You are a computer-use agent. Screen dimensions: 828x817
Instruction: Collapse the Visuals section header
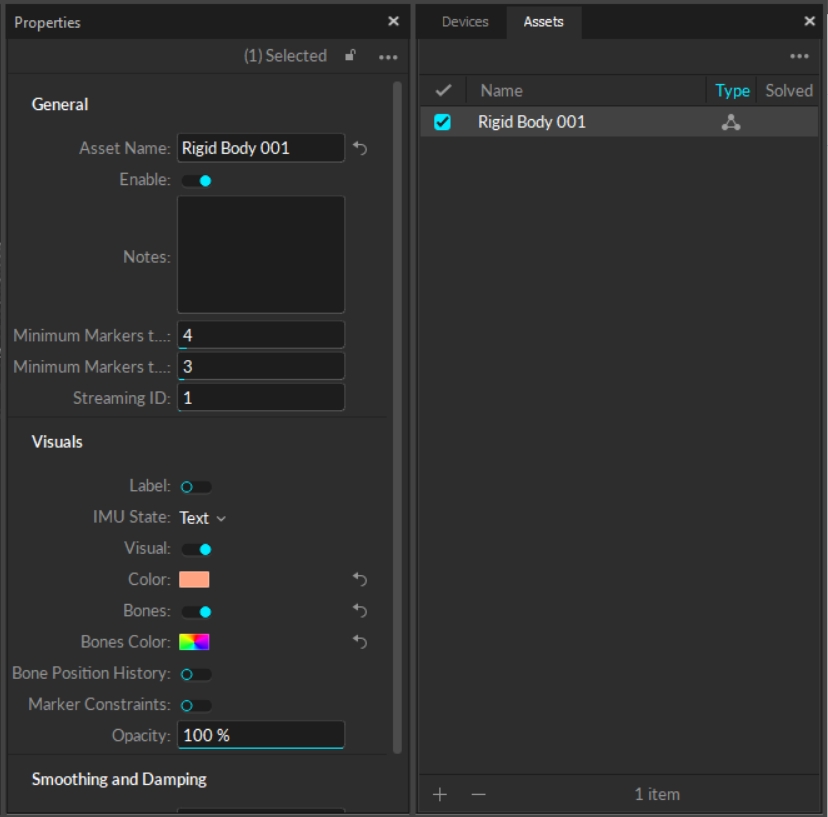coord(57,442)
